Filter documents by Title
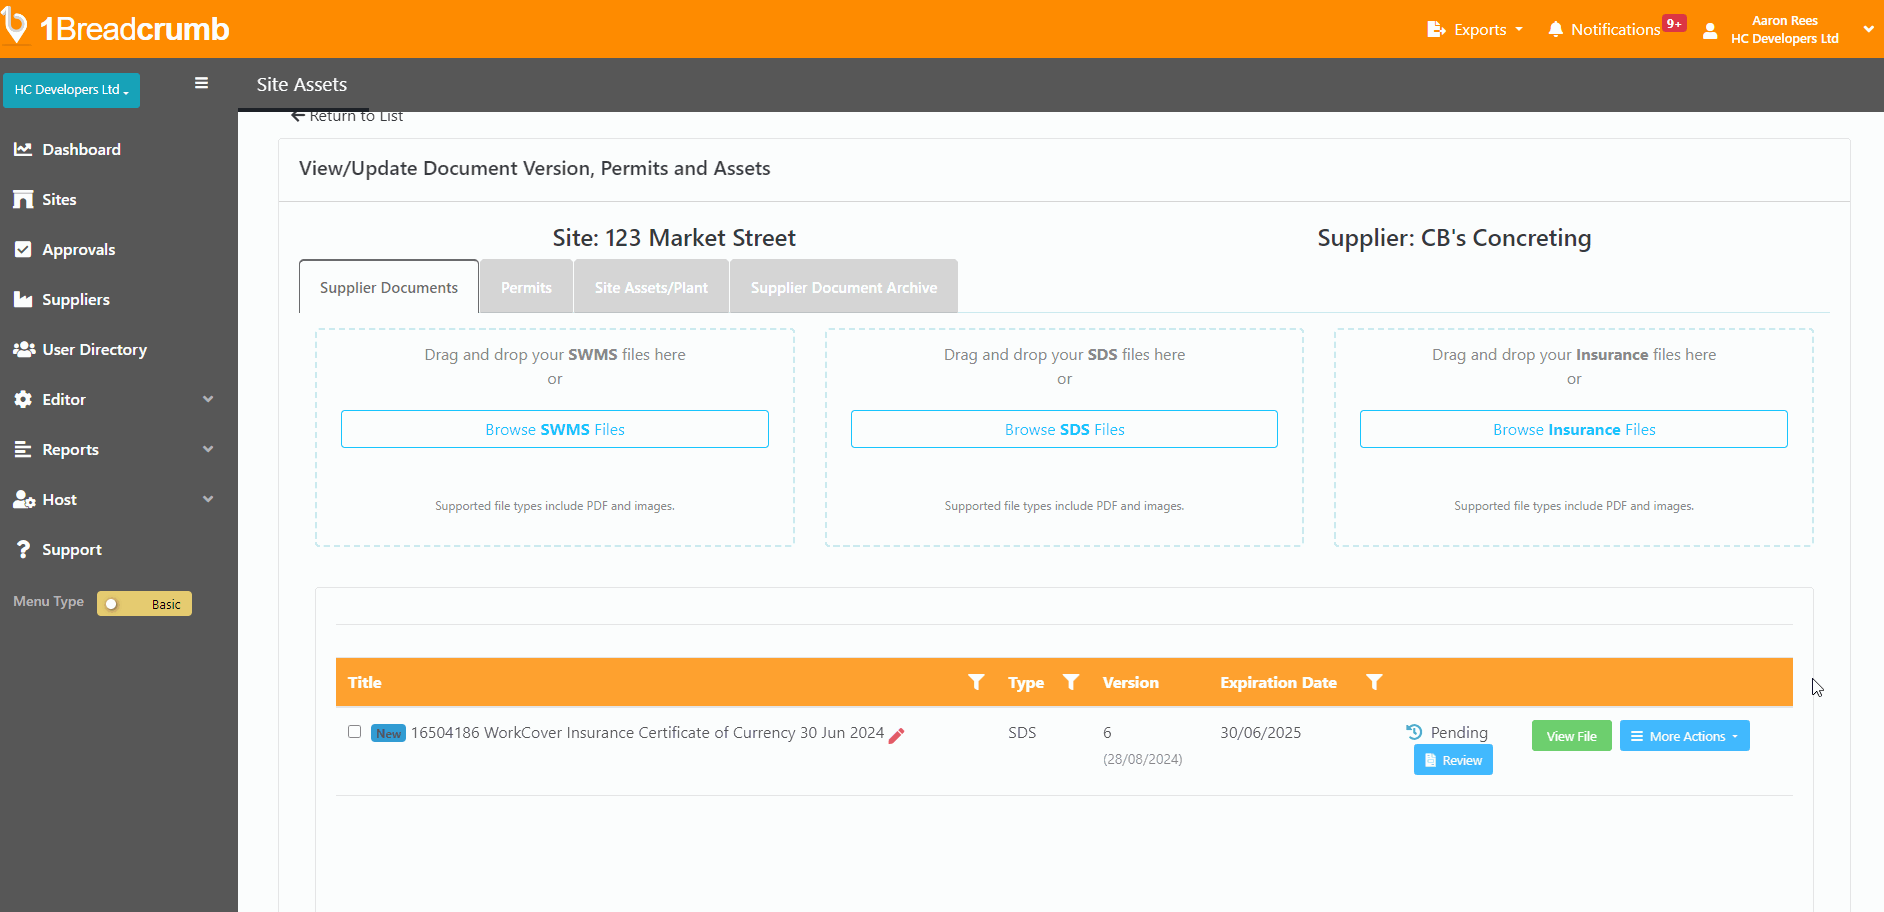Viewport: 1884px width, 912px height. 975,682
